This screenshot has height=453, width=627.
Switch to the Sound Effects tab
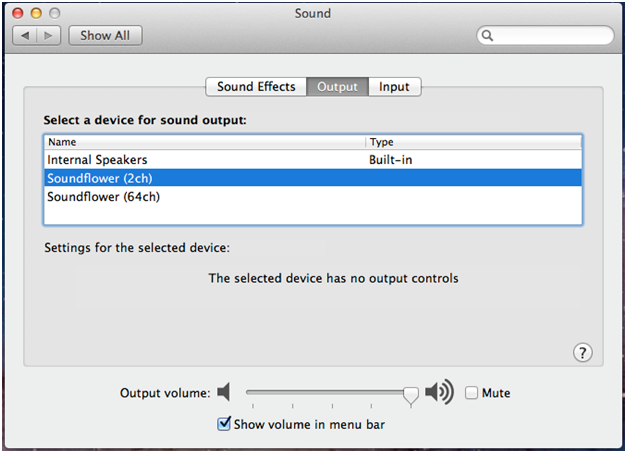[x=256, y=87]
